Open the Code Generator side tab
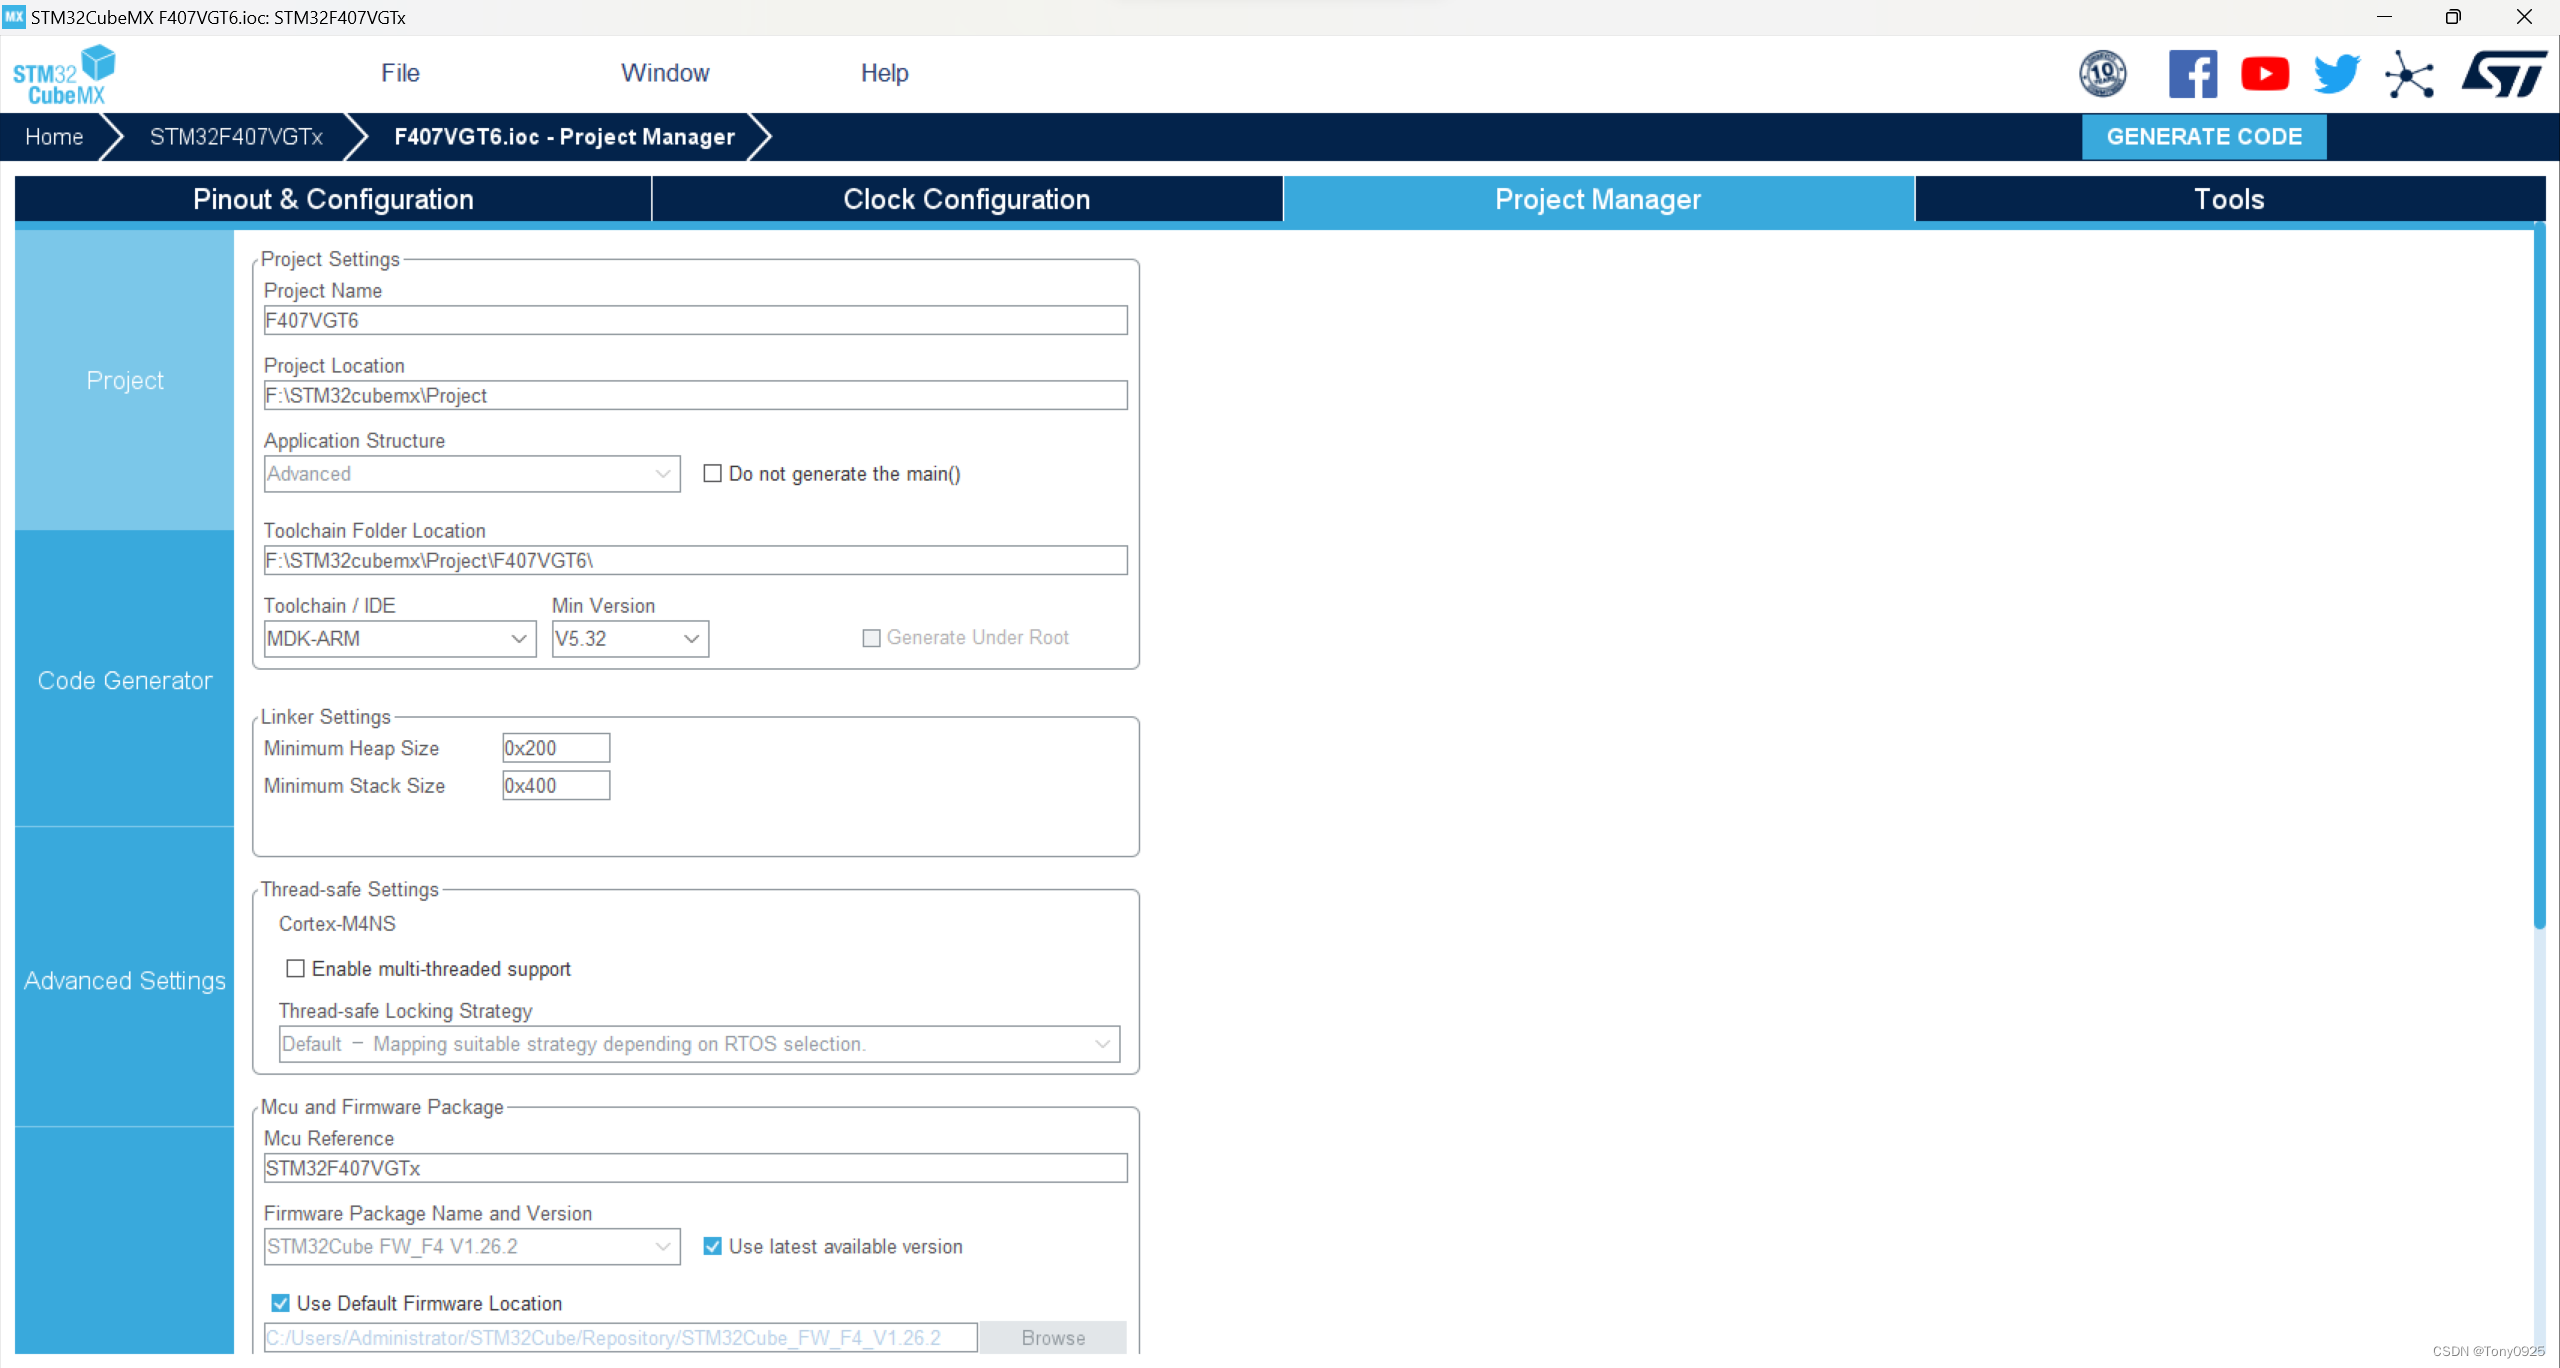Image resolution: width=2560 pixels, height=1368 pixels. coord(124,680)
